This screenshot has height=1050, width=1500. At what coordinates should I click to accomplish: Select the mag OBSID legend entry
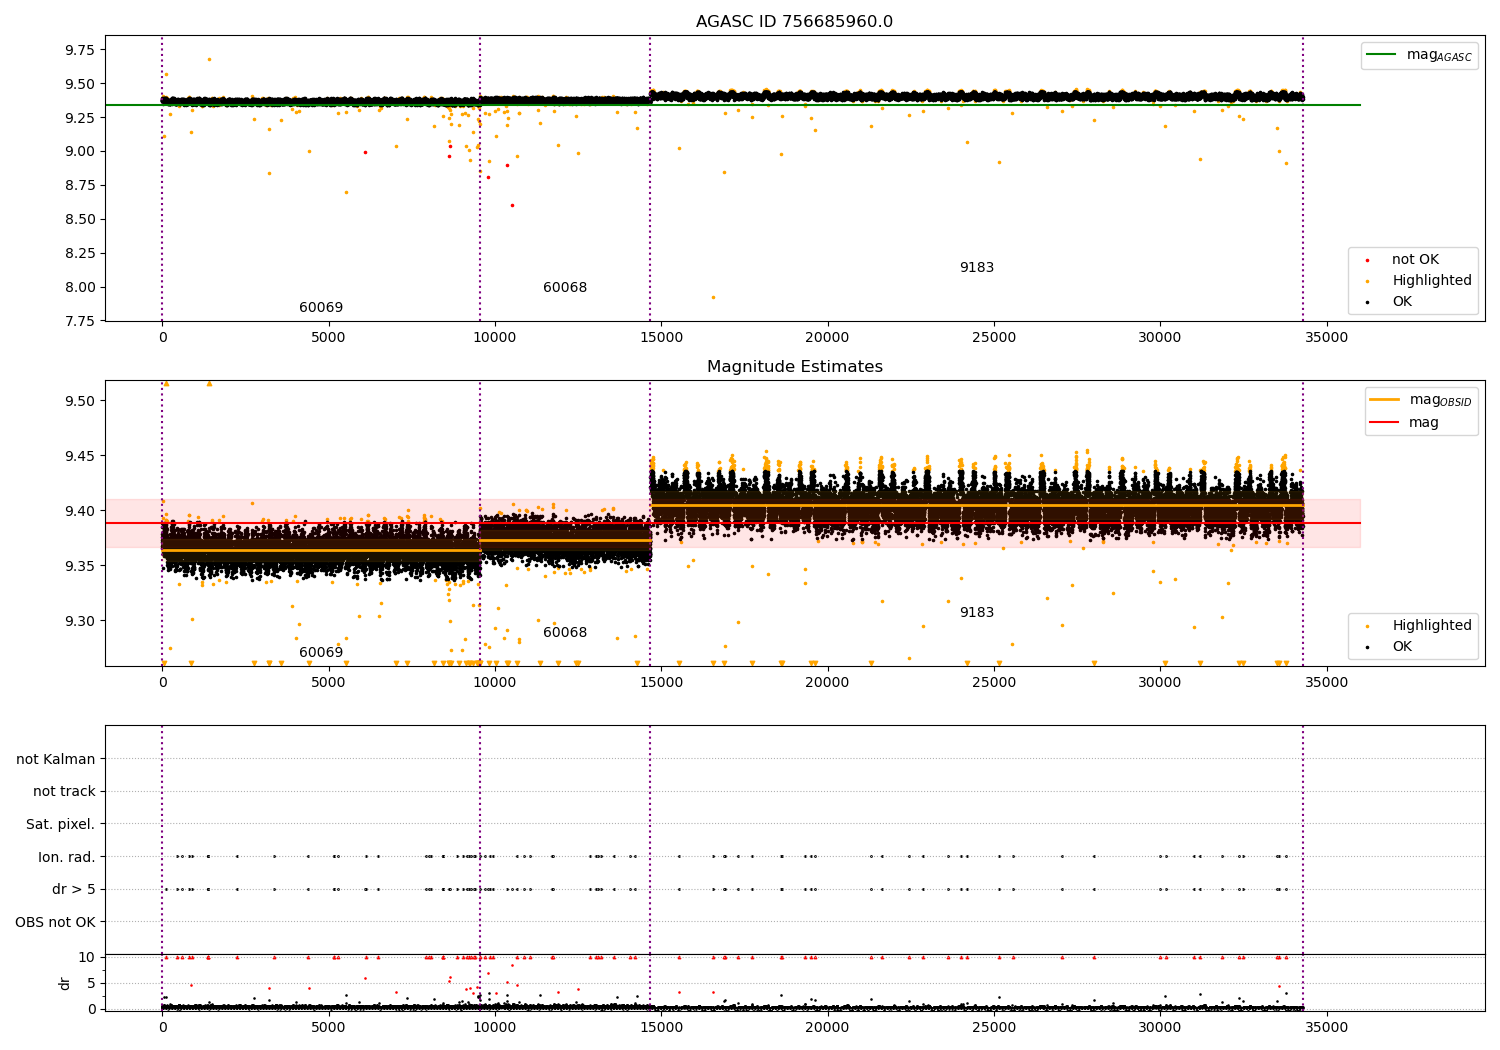(1421, 400)
